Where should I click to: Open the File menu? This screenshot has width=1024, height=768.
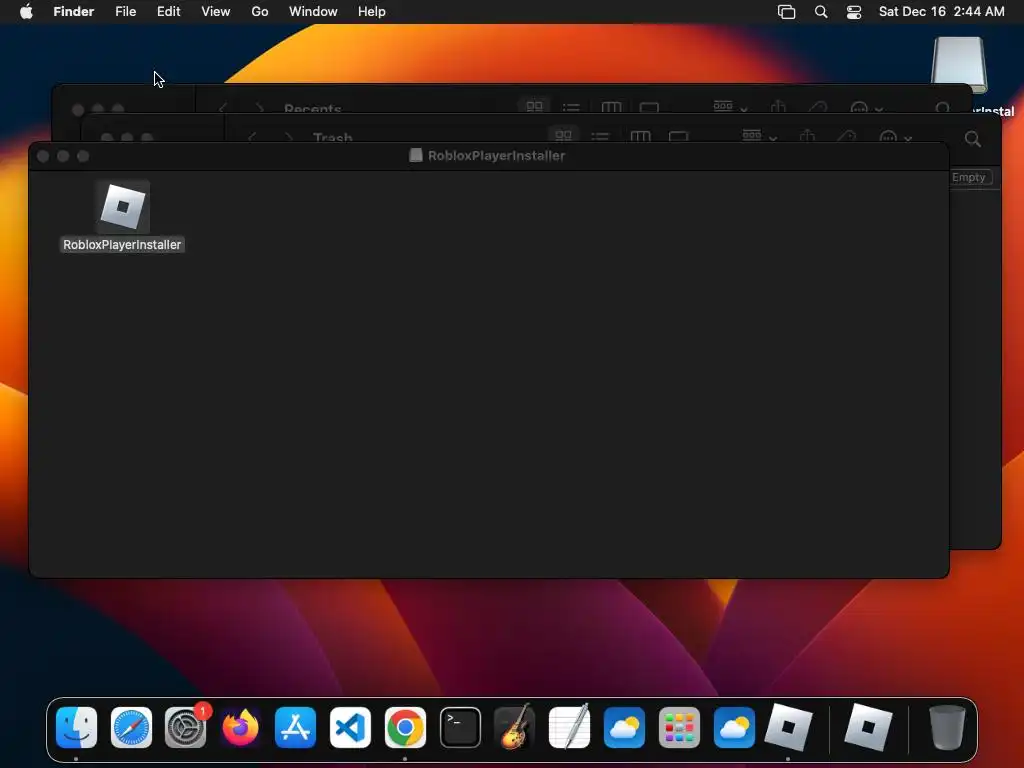coord(125,12)
